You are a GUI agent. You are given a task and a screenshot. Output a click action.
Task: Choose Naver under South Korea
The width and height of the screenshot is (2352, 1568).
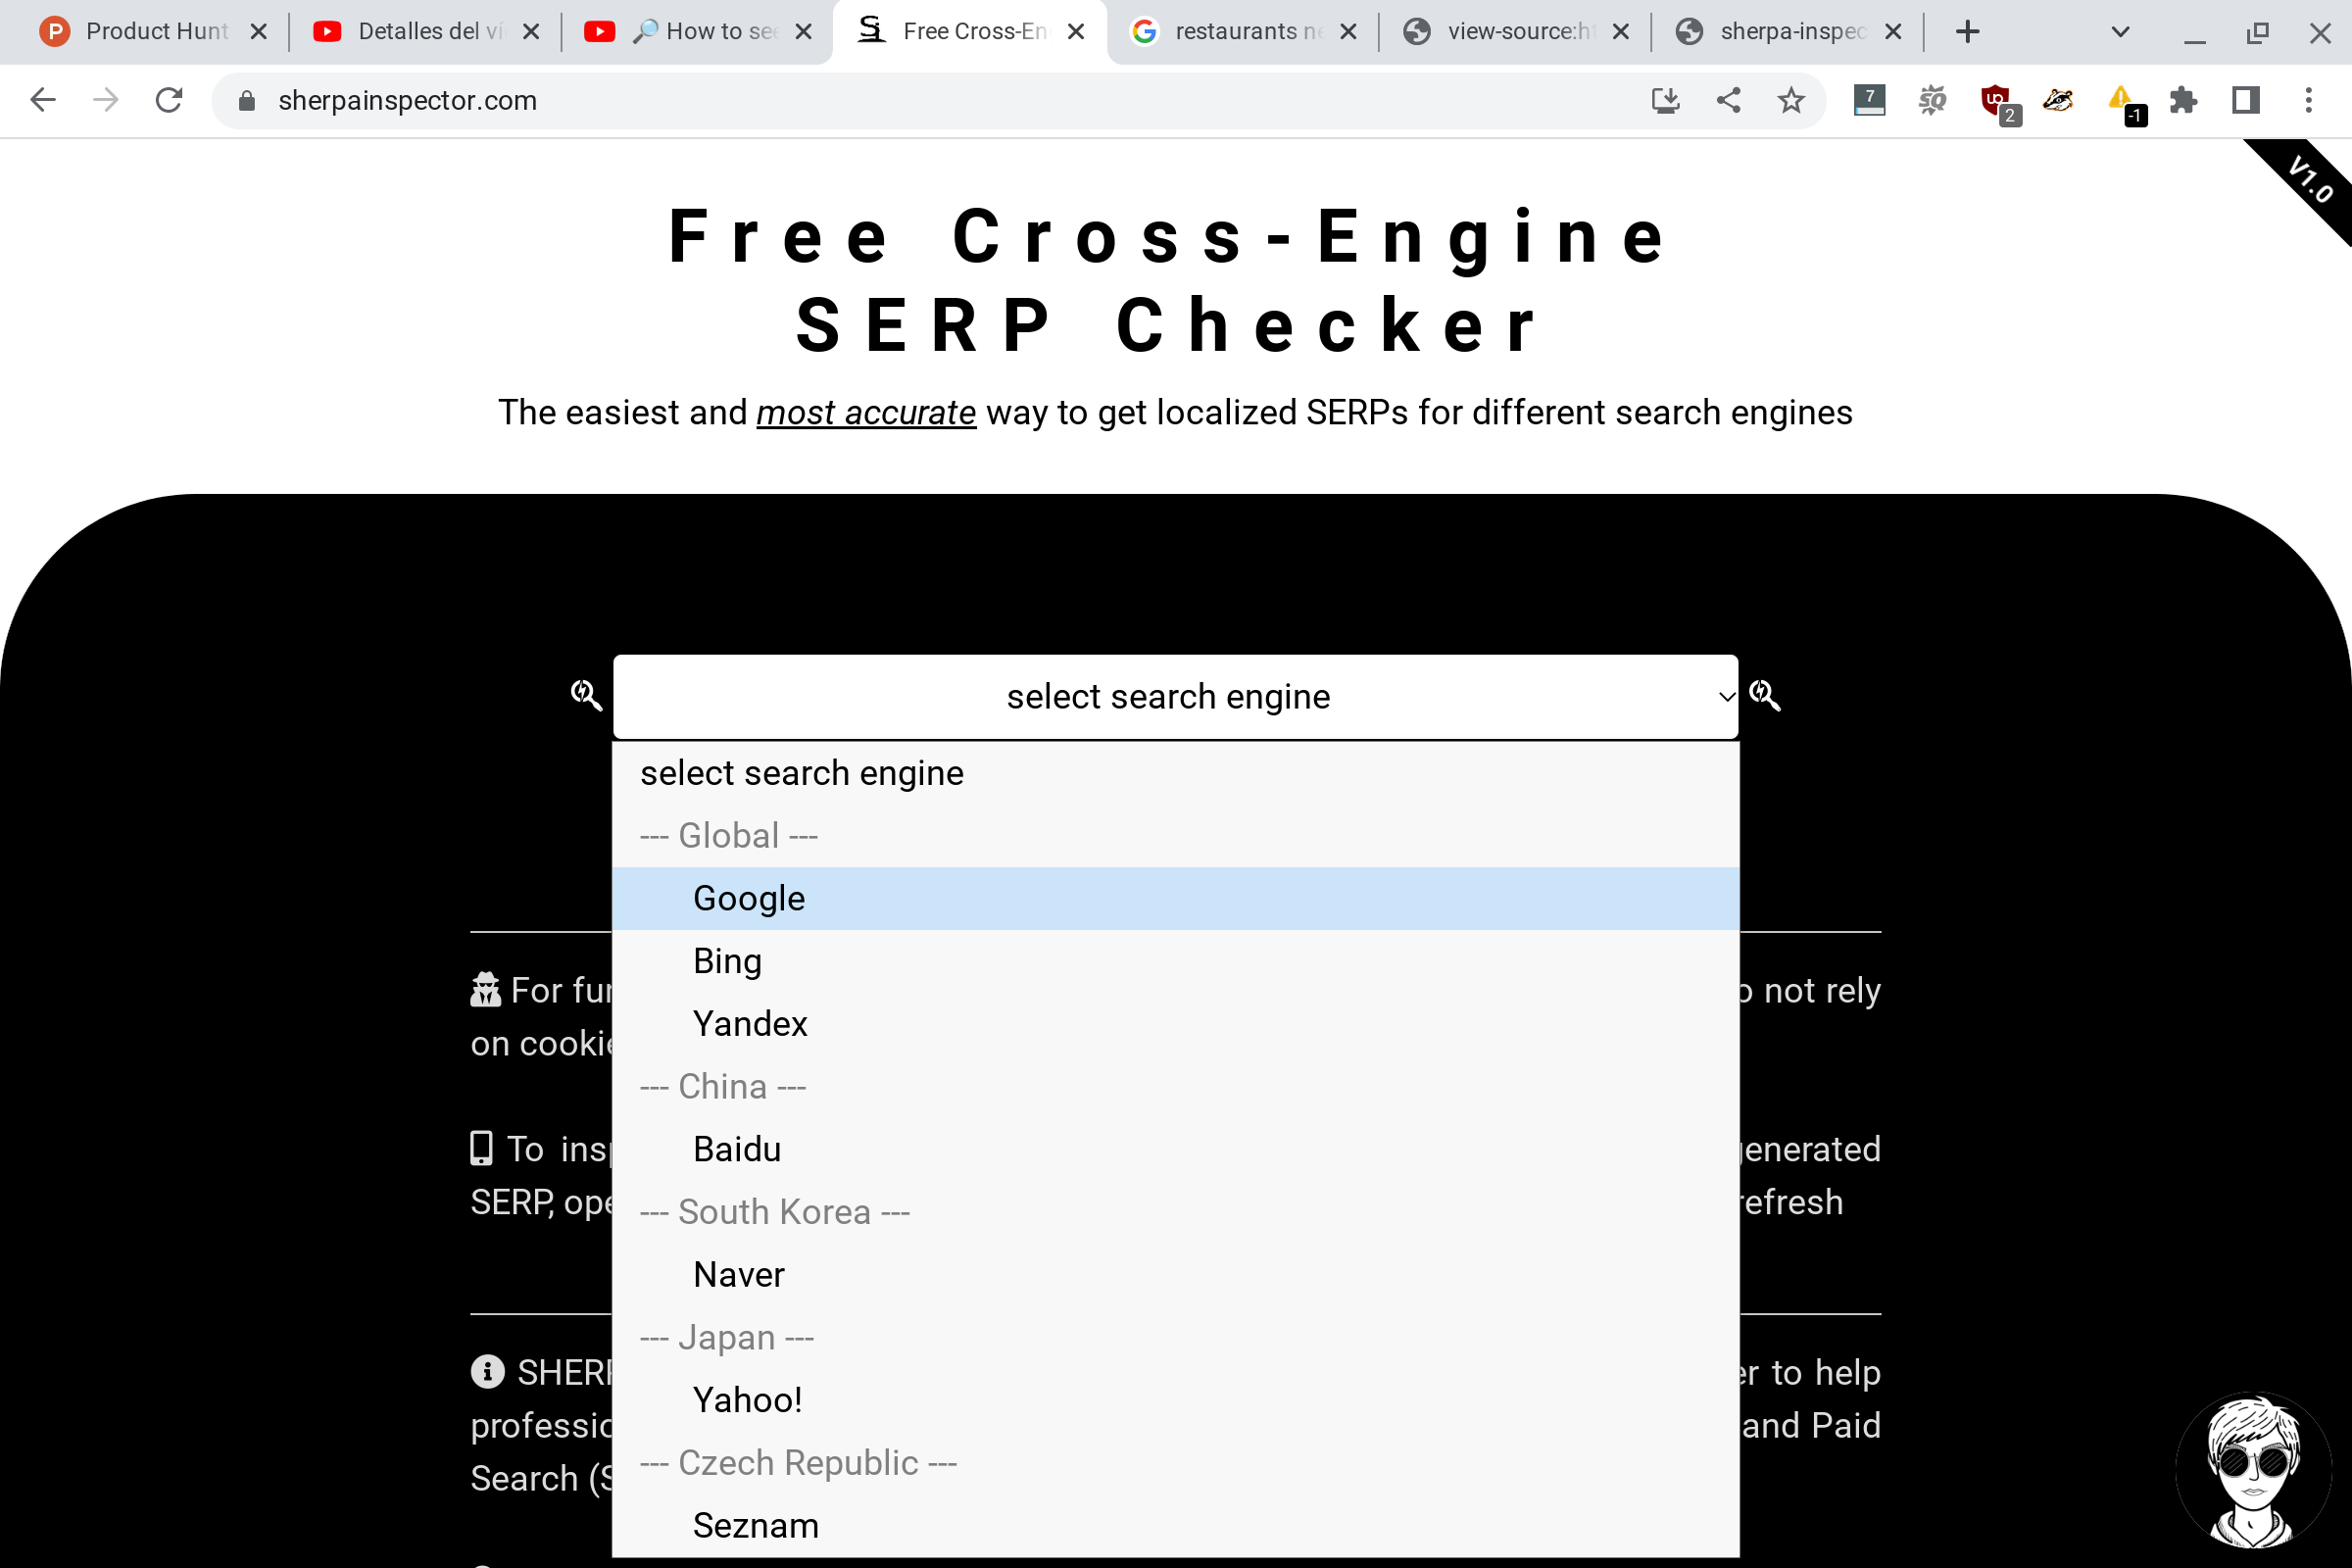(x=1175, y=1275)
